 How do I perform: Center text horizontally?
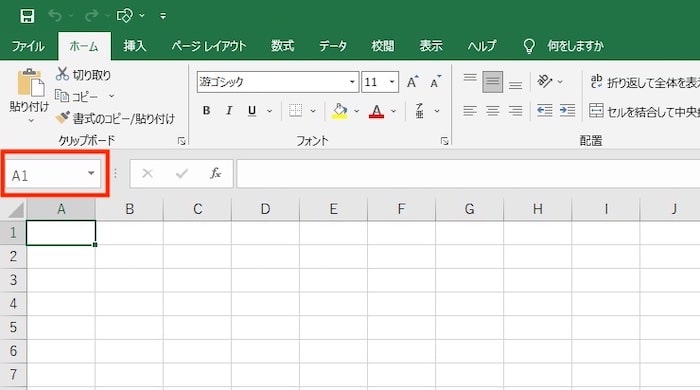(x=492, y=110)
